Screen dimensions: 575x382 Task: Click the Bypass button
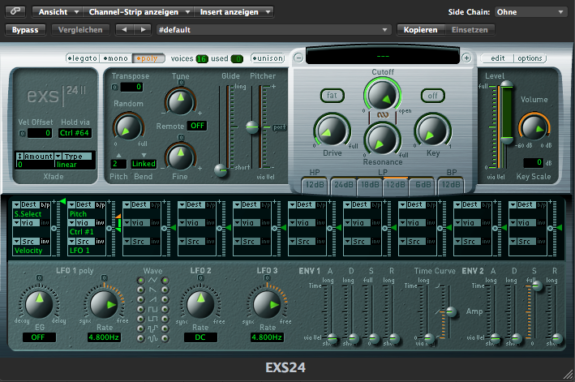point(25,30)
